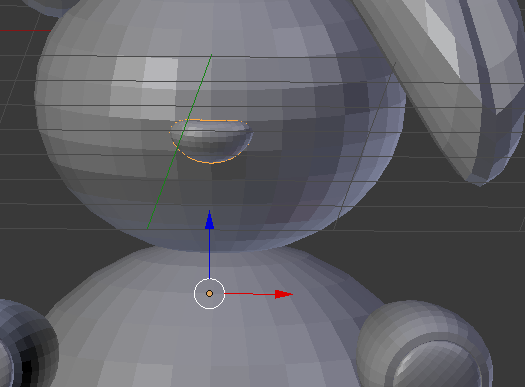Select the body sphere below the head
The width and height of the screenshot is (525, 387).
coord(208,335)
